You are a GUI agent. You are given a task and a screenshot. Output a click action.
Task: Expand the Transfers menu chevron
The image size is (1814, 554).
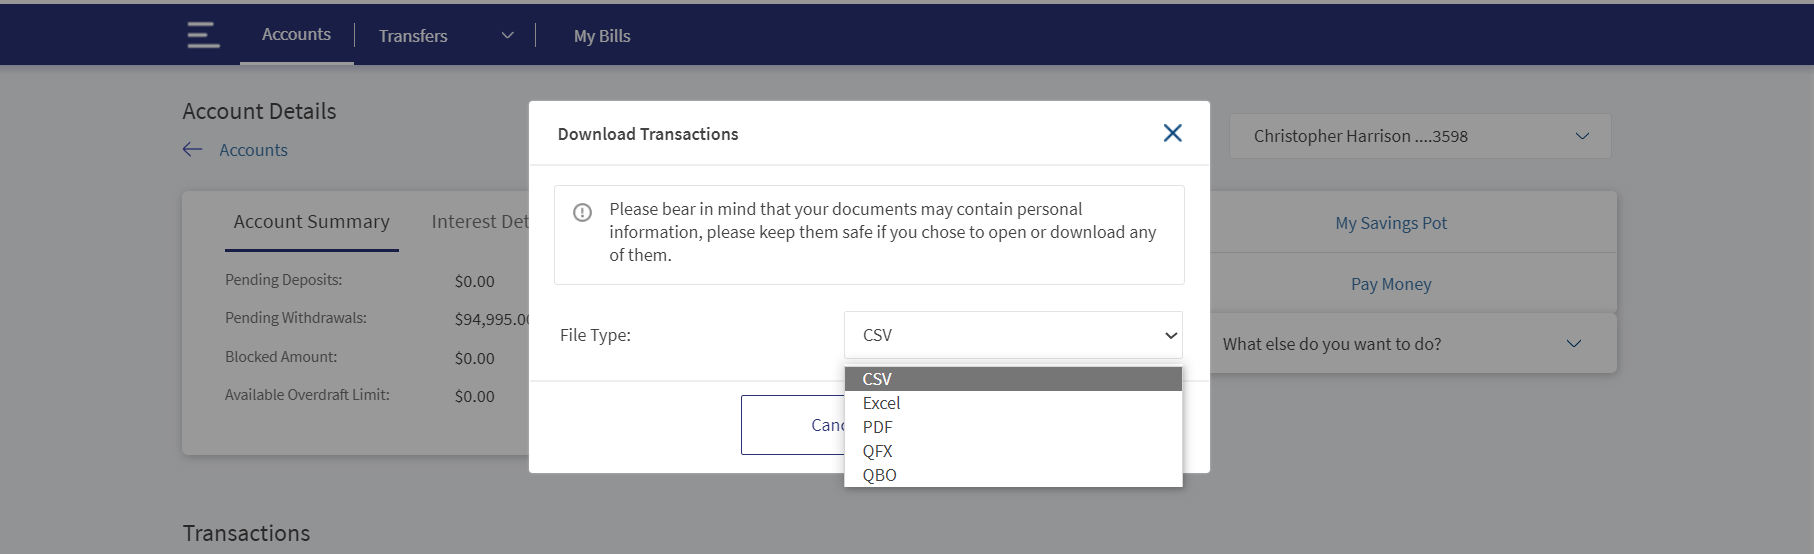507,36
